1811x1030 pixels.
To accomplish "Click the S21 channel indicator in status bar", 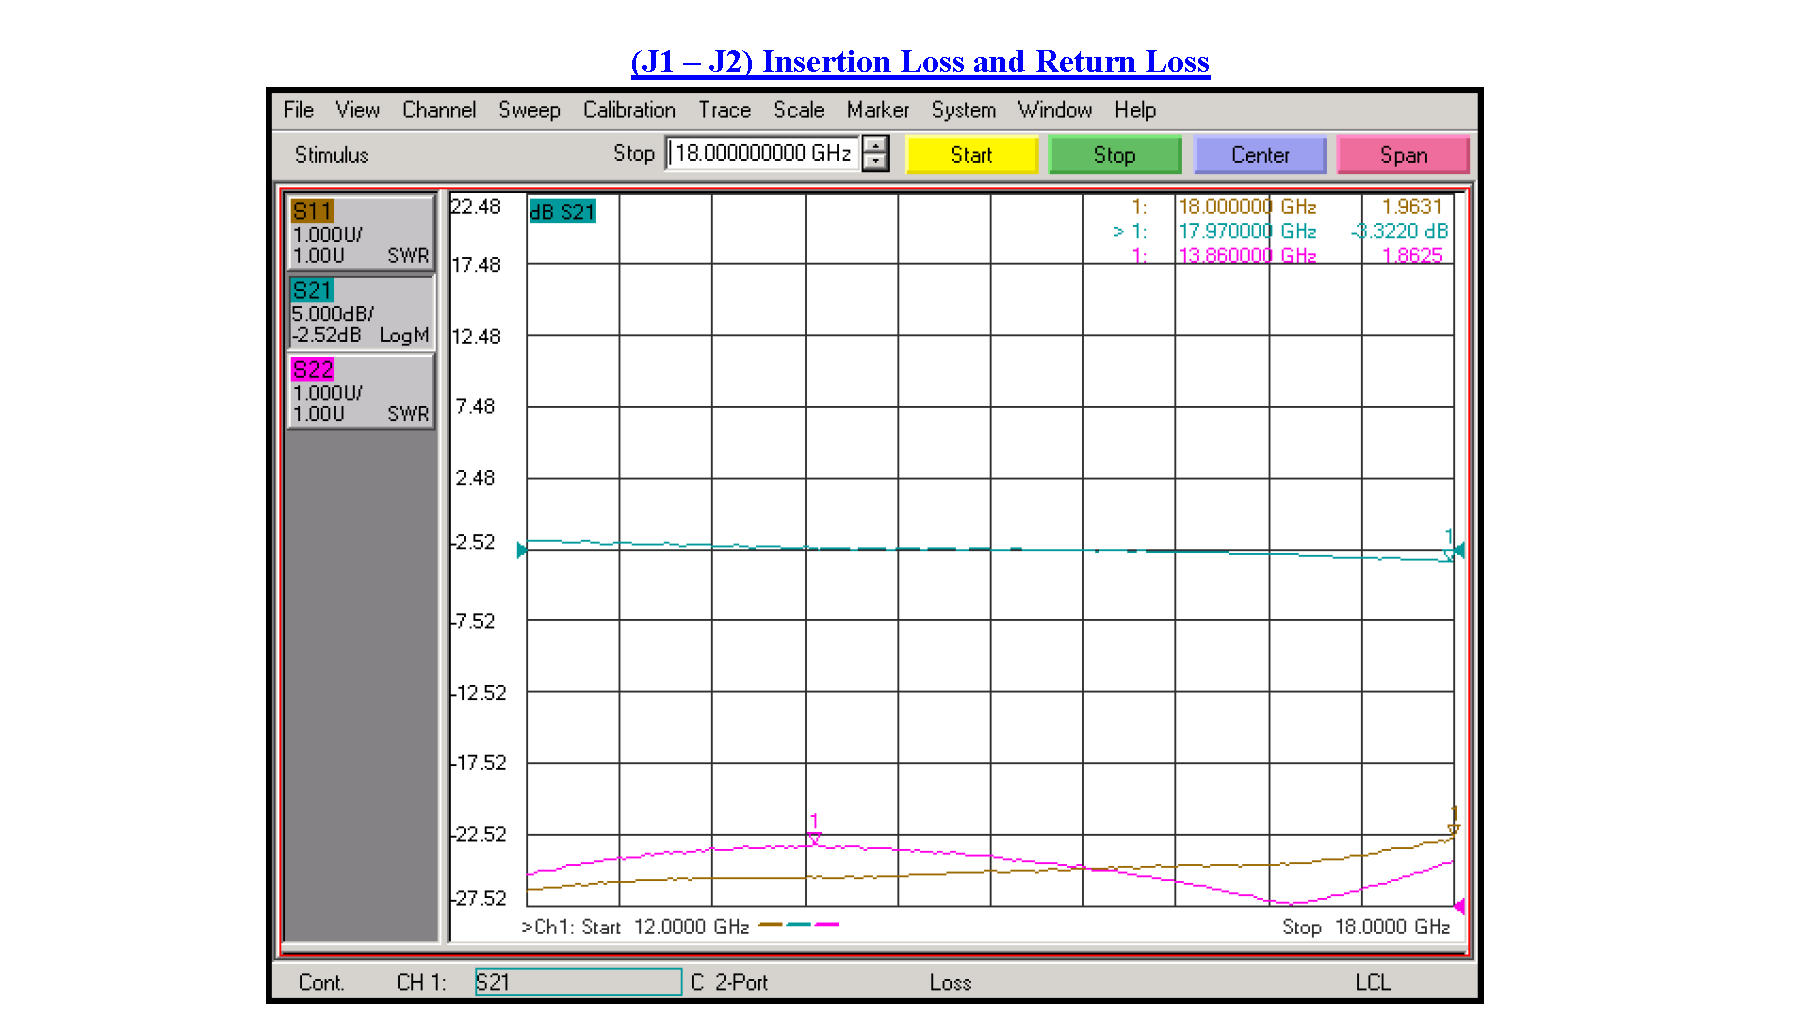I will (x=578, y=982).
